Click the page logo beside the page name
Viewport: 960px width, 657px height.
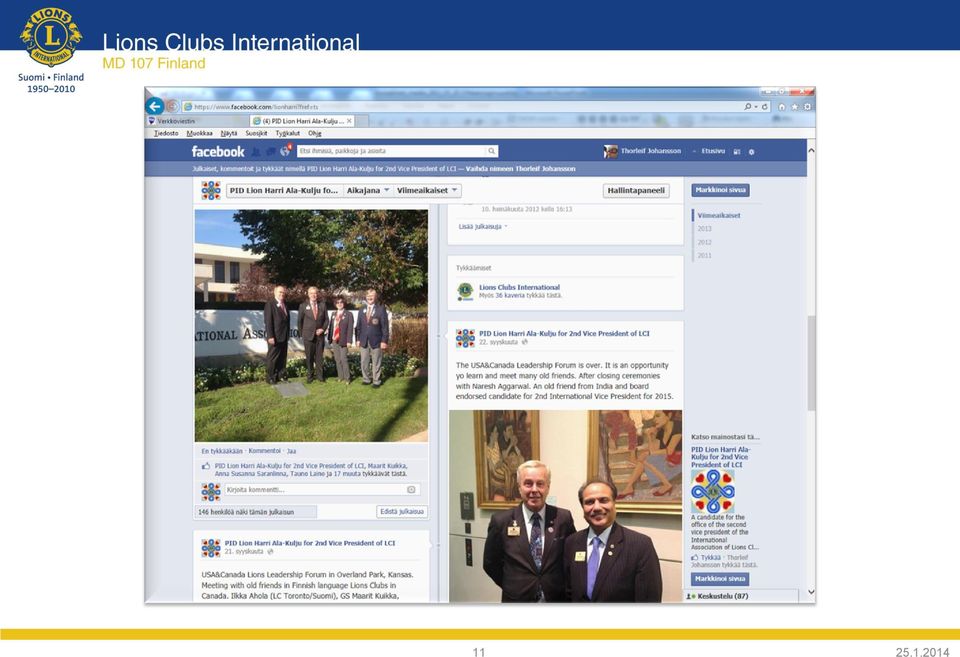click(x=211, y=190)
